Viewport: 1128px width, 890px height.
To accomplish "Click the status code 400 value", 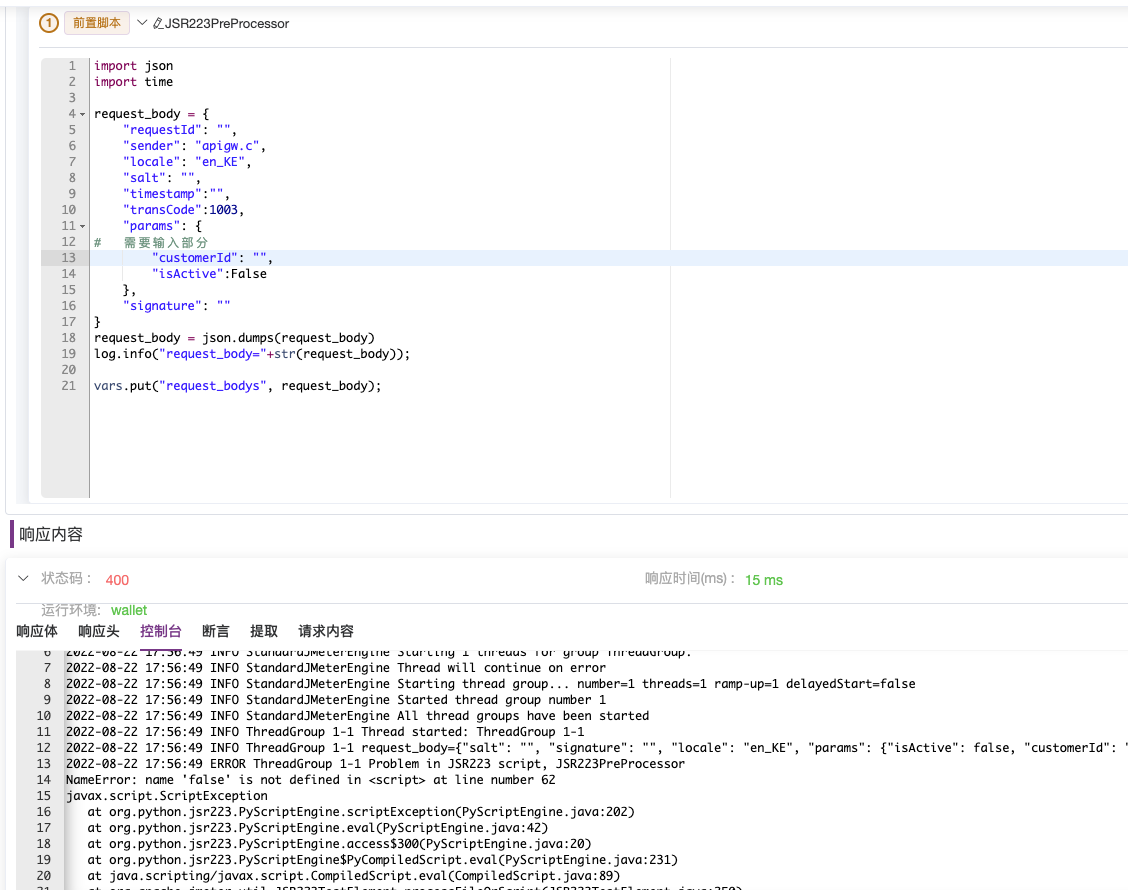I will (117, 580).
